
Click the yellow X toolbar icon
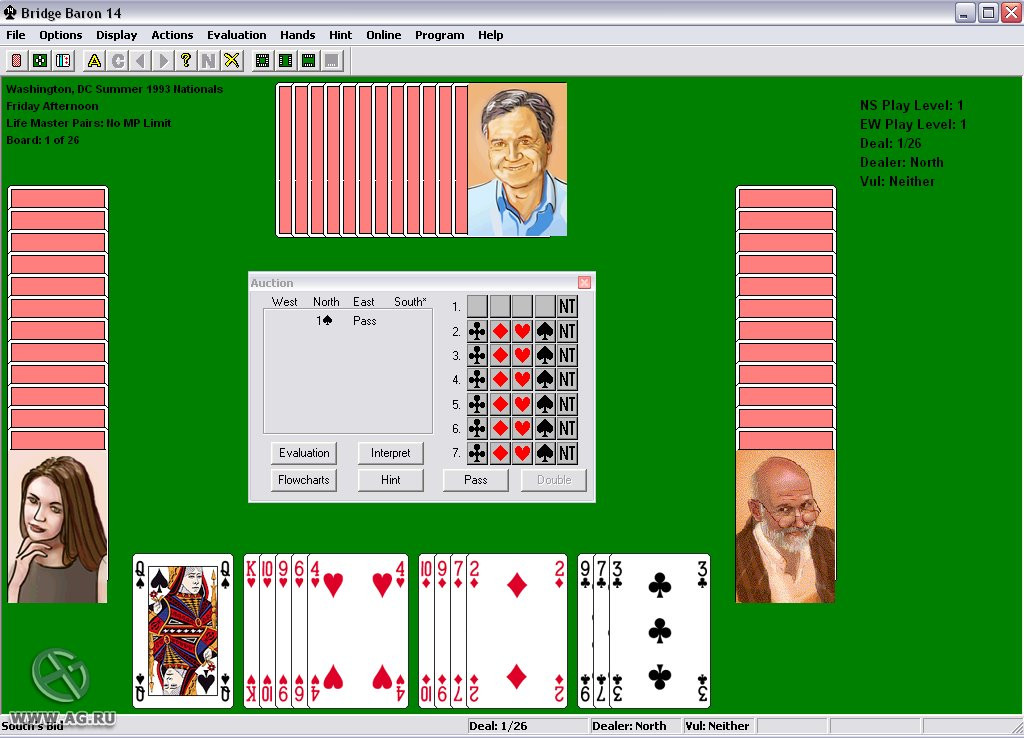click(232, 61)
